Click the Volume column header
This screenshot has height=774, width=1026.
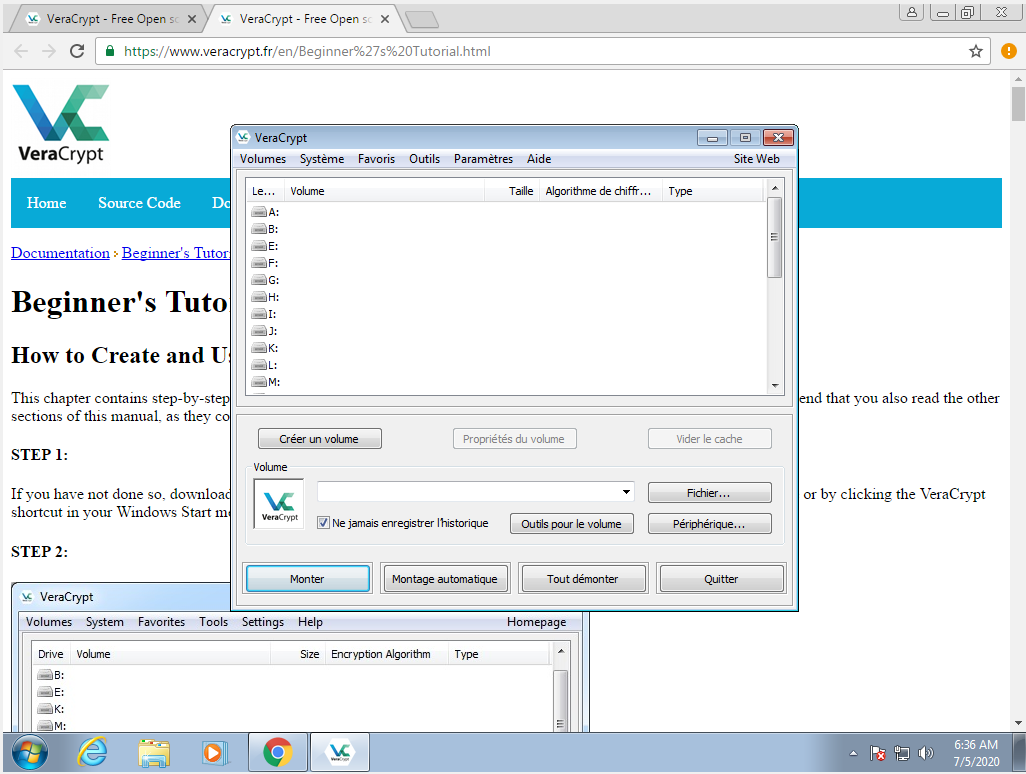[384, 191]
